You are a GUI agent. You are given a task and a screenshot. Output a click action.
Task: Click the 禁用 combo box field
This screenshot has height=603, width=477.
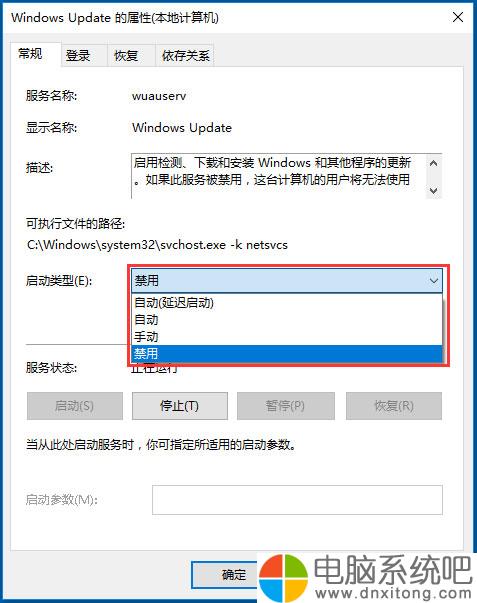(287, 281)
